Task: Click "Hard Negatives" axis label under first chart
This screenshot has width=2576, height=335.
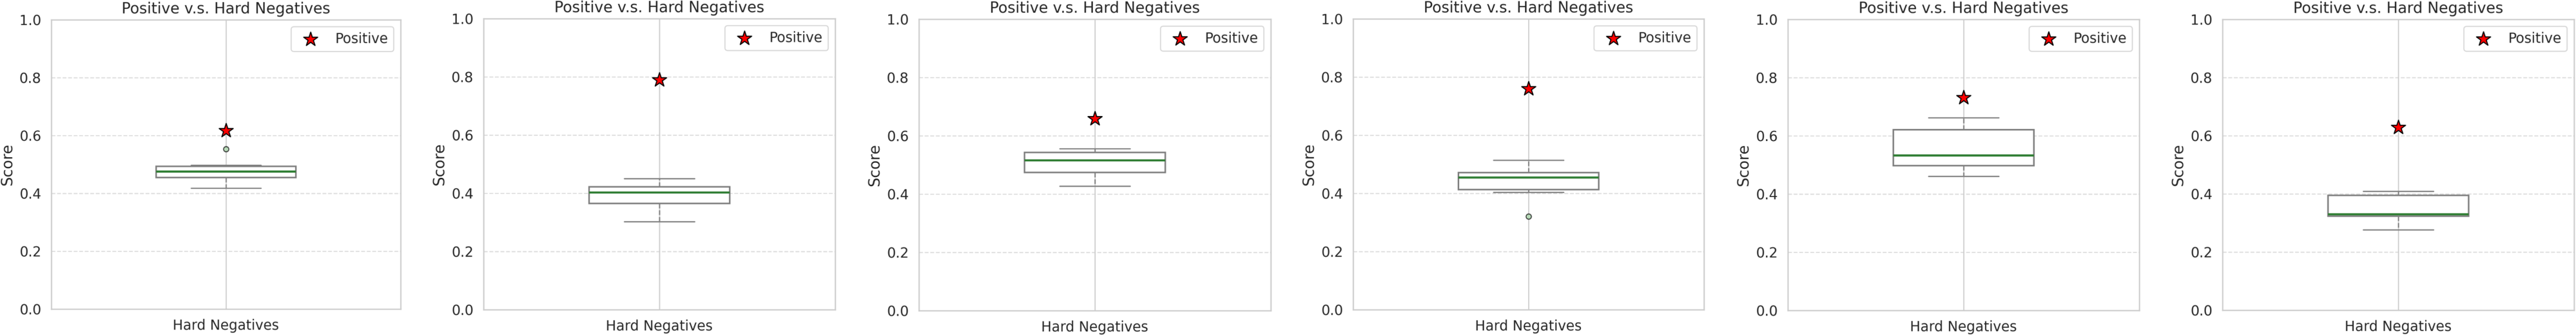Action: [226, 325]
